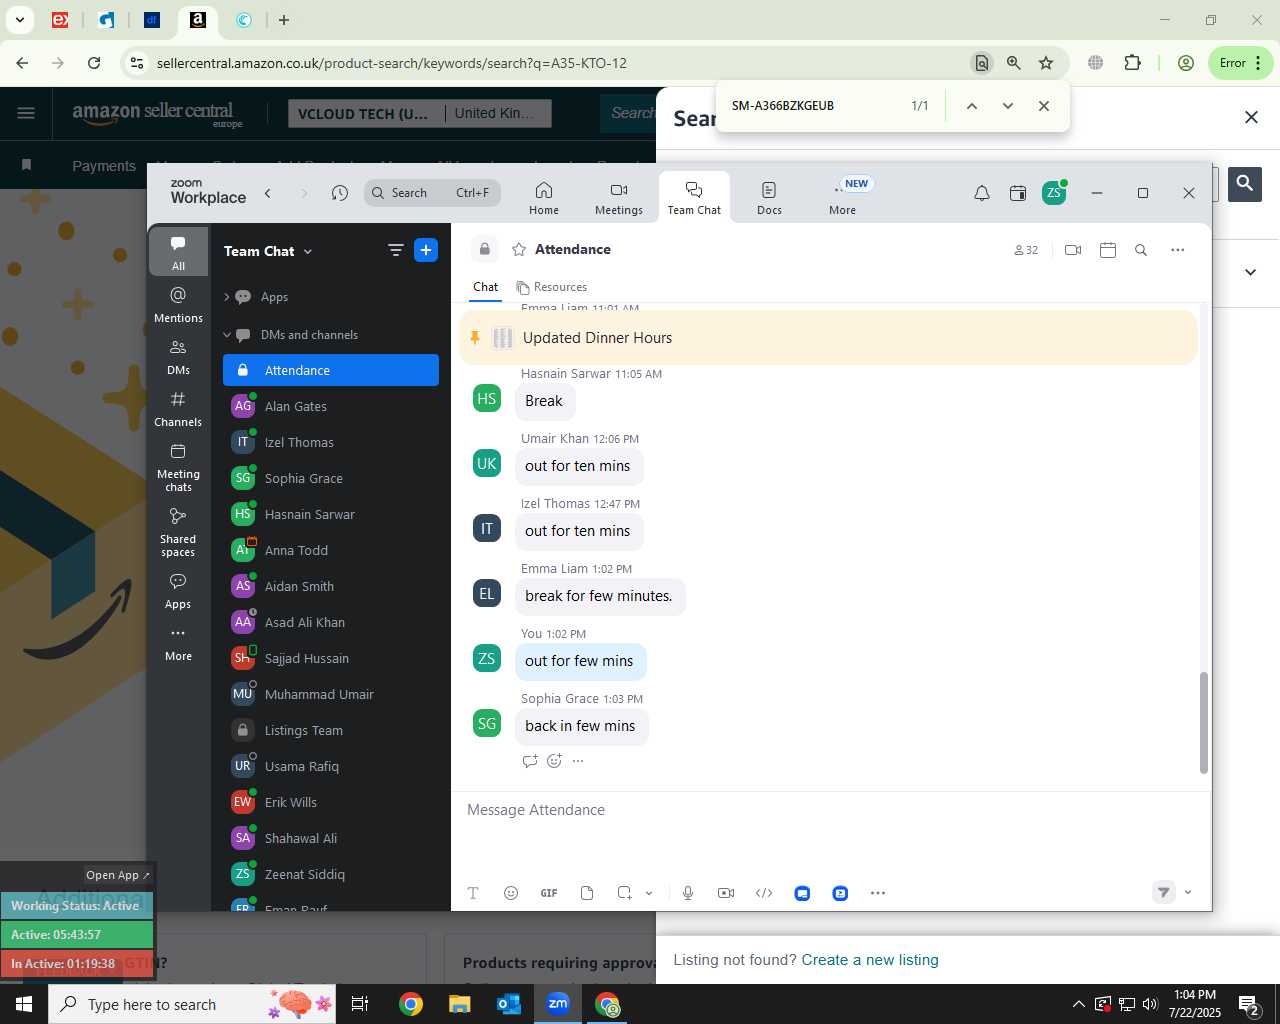Click Create a new listing link

click(x=870, y=960)
